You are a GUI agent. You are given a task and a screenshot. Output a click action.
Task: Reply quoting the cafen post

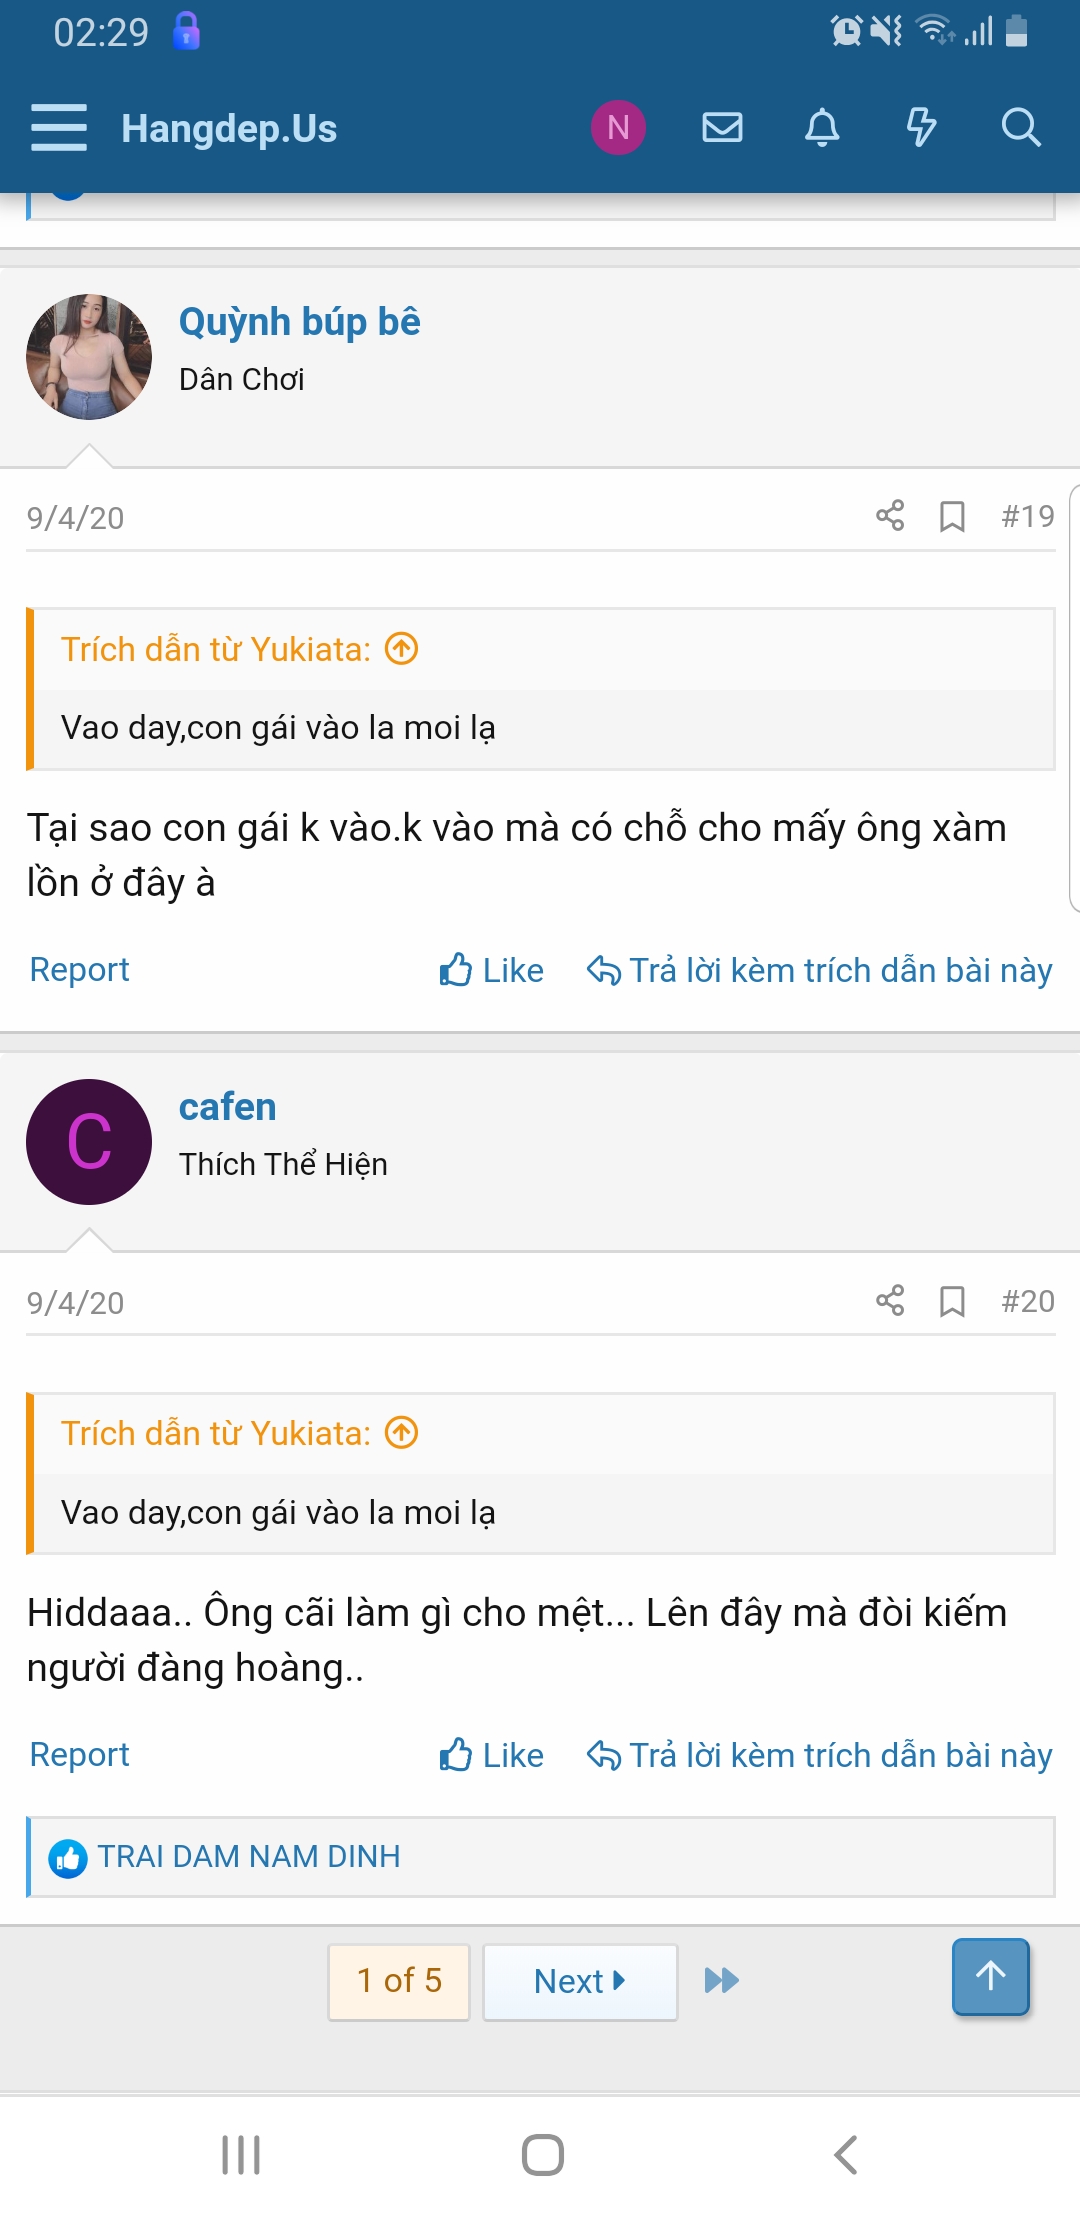(819, 1755)
